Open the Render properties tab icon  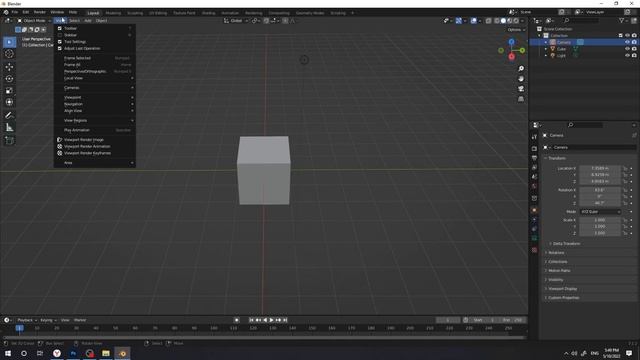[x=534, y=149]
